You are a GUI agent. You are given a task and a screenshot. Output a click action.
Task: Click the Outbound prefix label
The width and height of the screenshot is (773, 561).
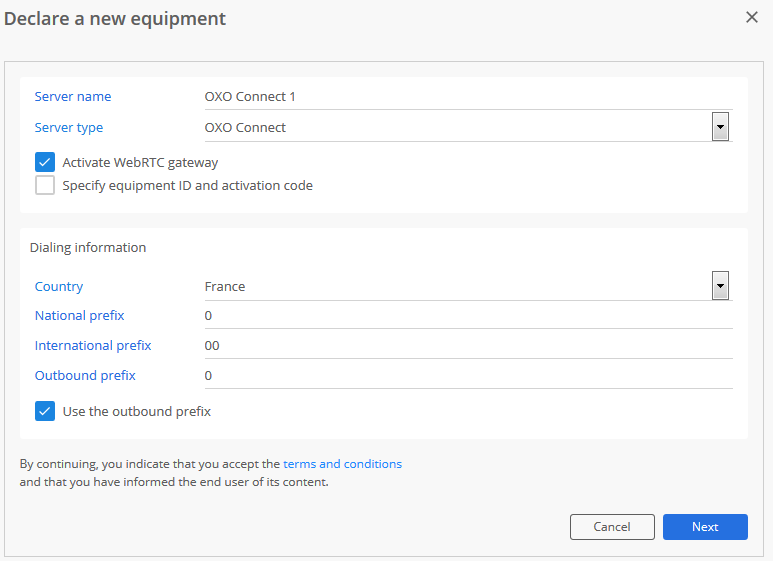point(85,376)
